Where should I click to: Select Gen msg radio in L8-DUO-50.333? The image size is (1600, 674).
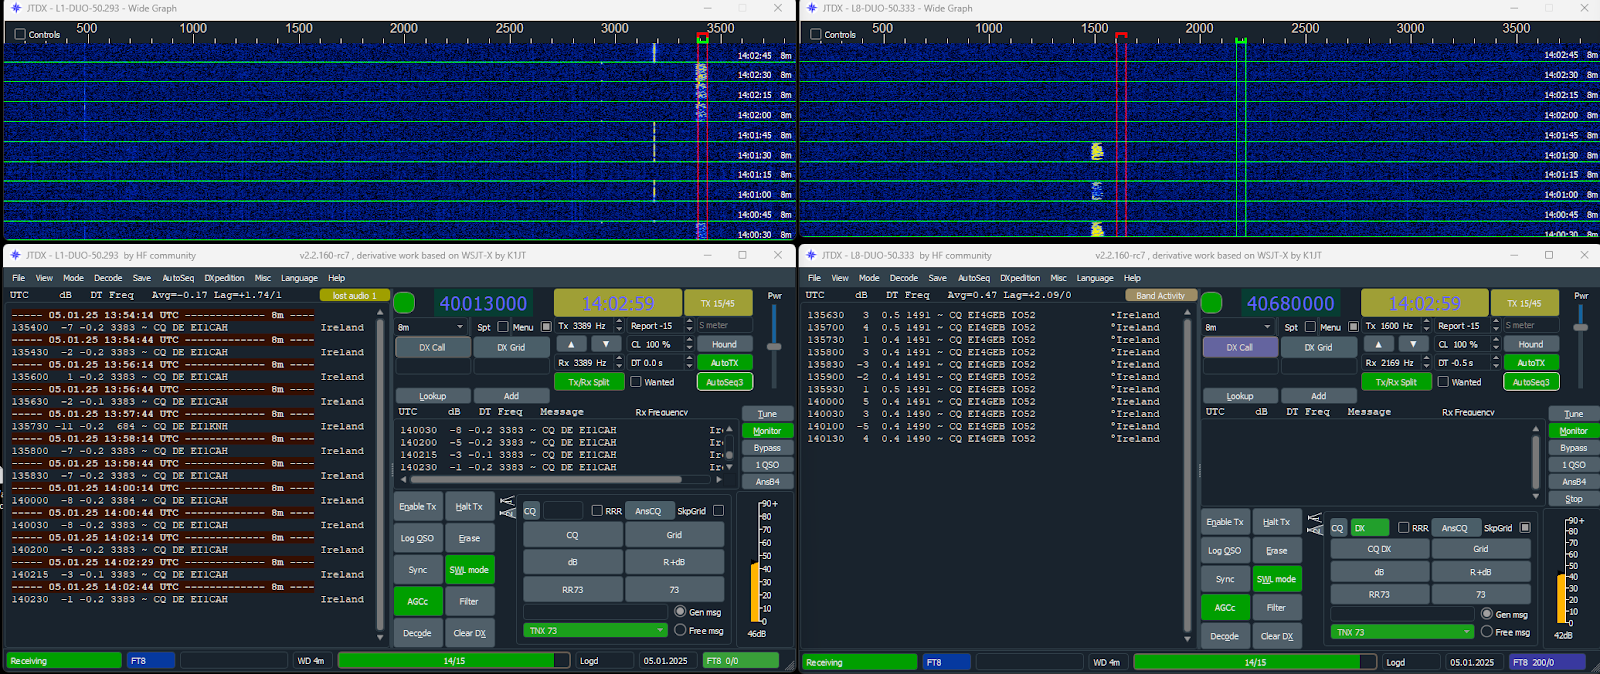pyautogui.click(x=1487, y=614)
